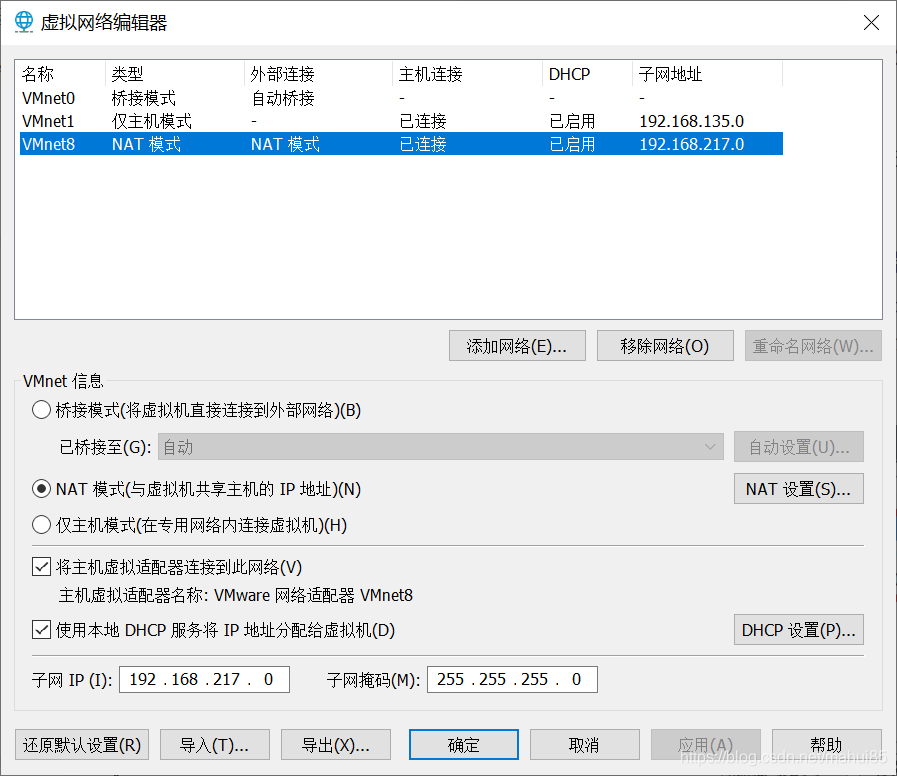Open the 已桥接至 dropdown
Viewport: 897px width, 776px height.
(440, 447)
